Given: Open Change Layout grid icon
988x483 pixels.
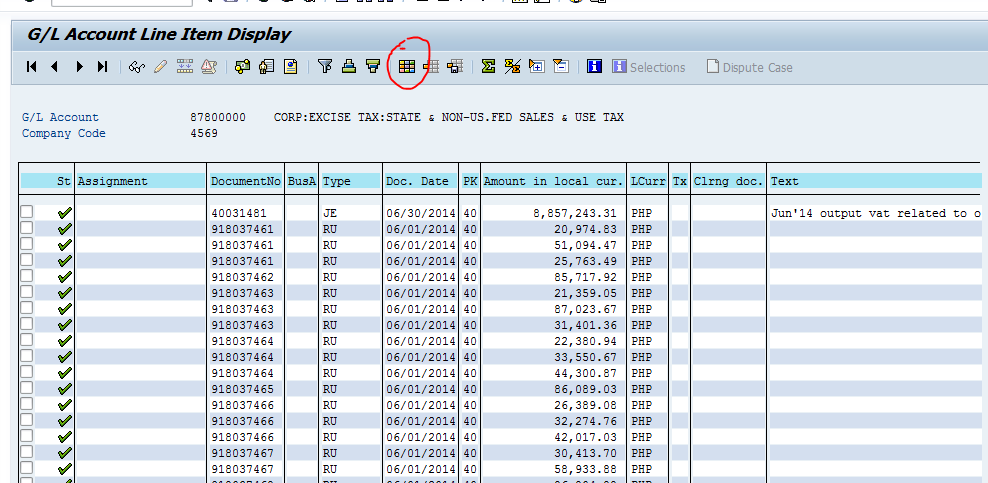Looking at the screenshot, I should [x=407, y=66].
